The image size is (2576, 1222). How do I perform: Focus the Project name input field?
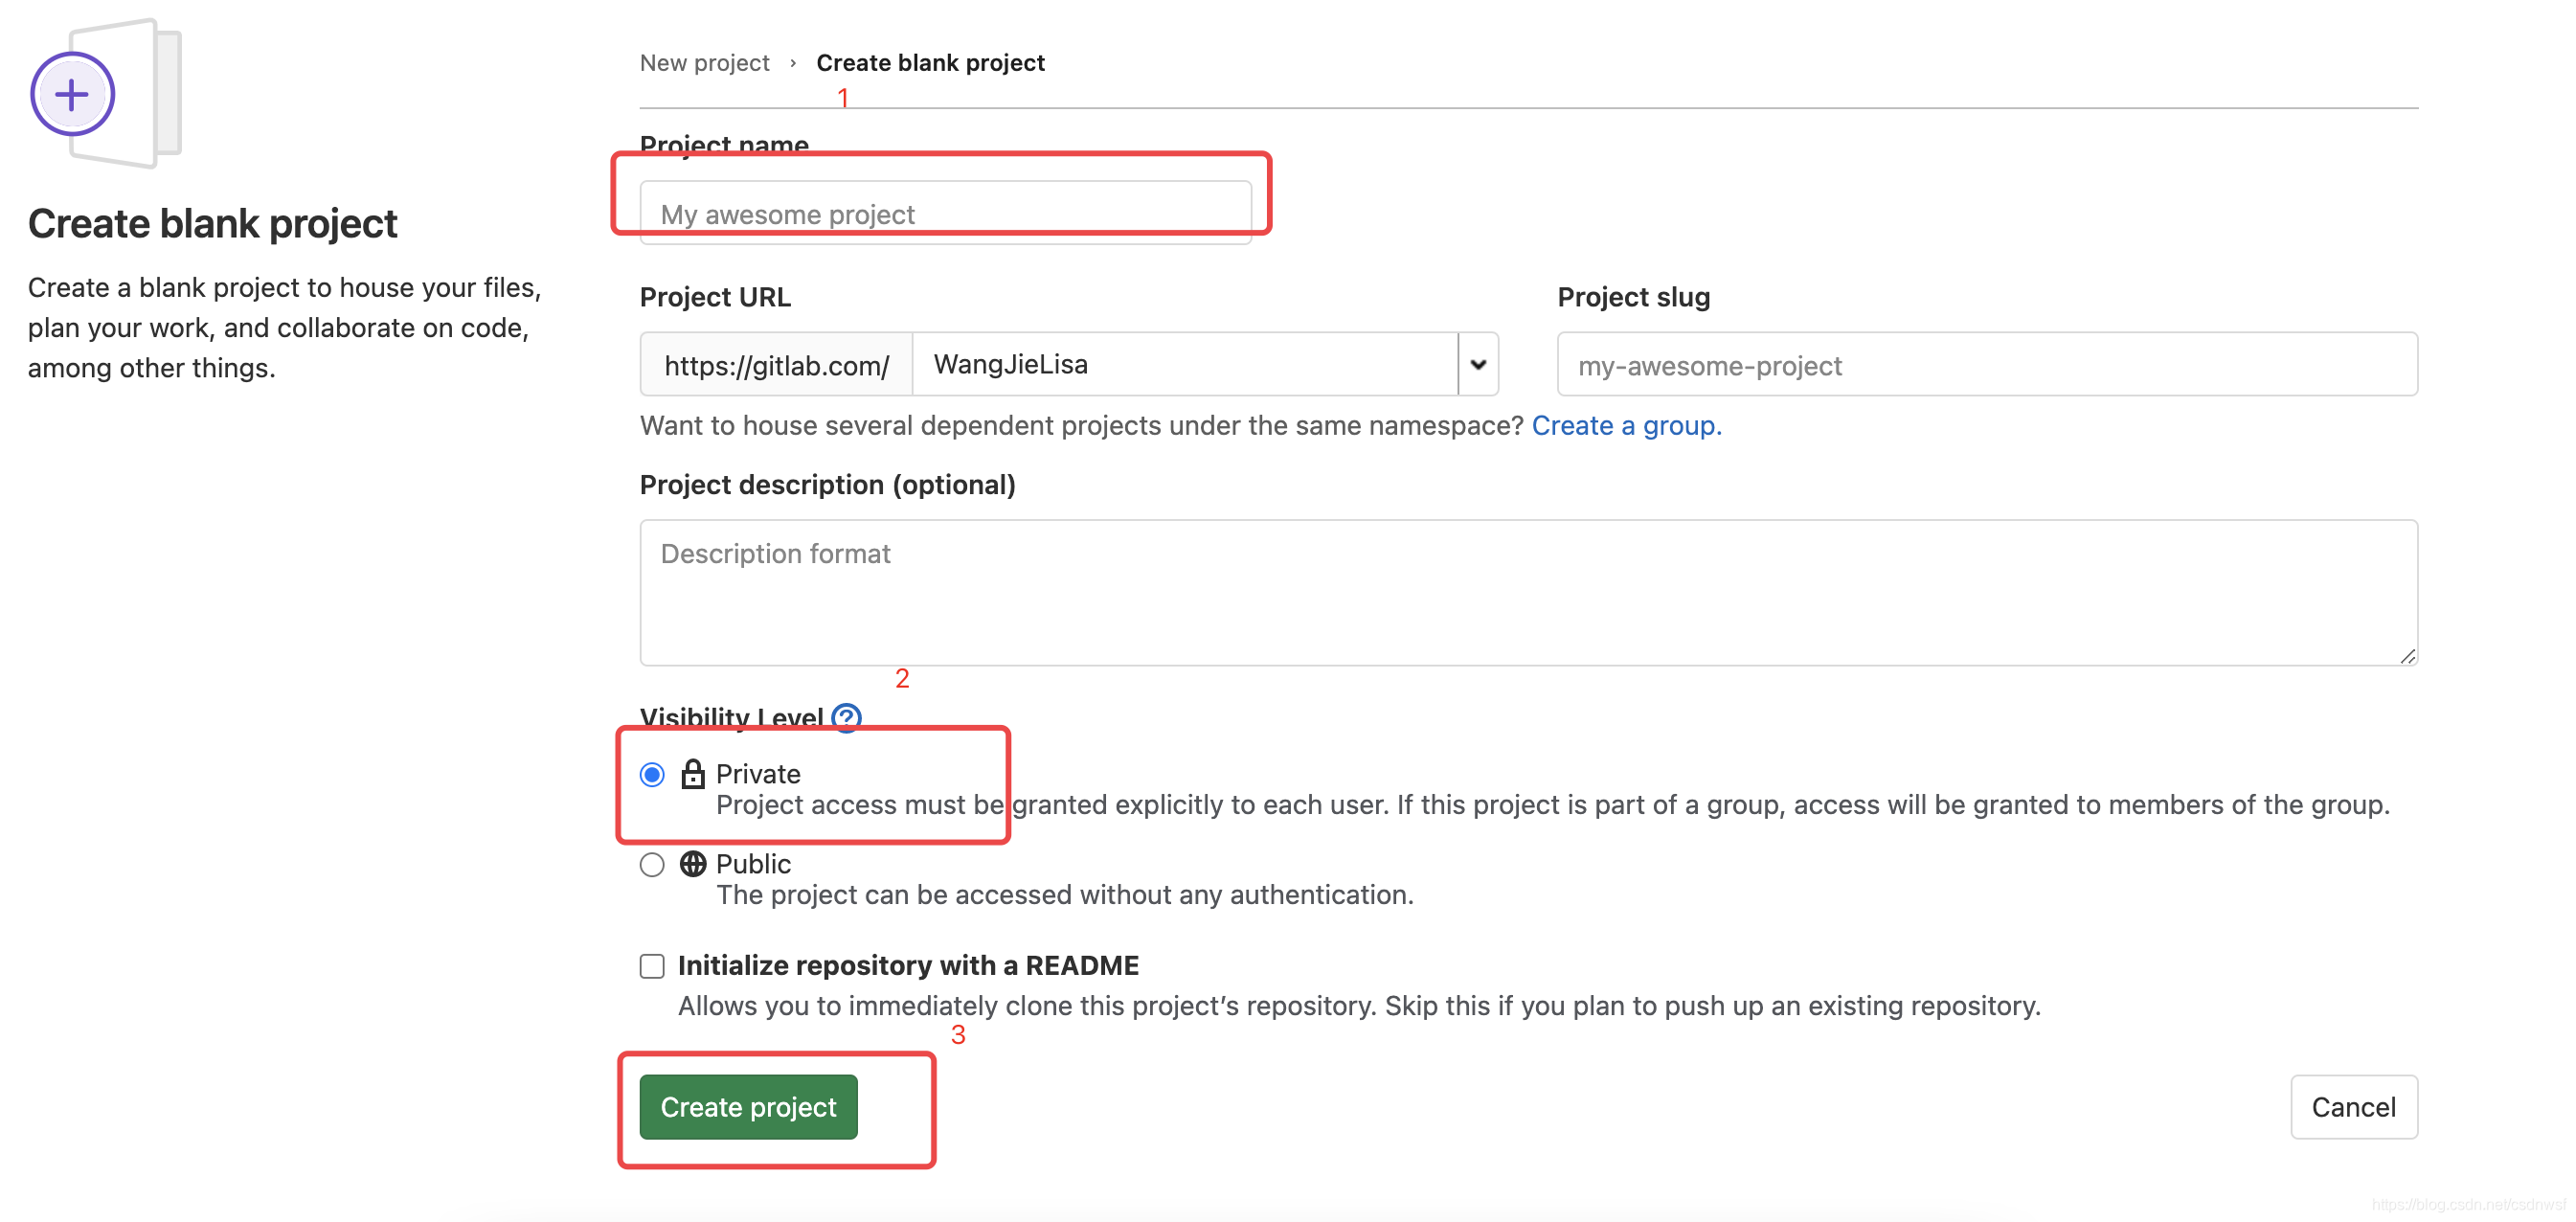(945, 213)
